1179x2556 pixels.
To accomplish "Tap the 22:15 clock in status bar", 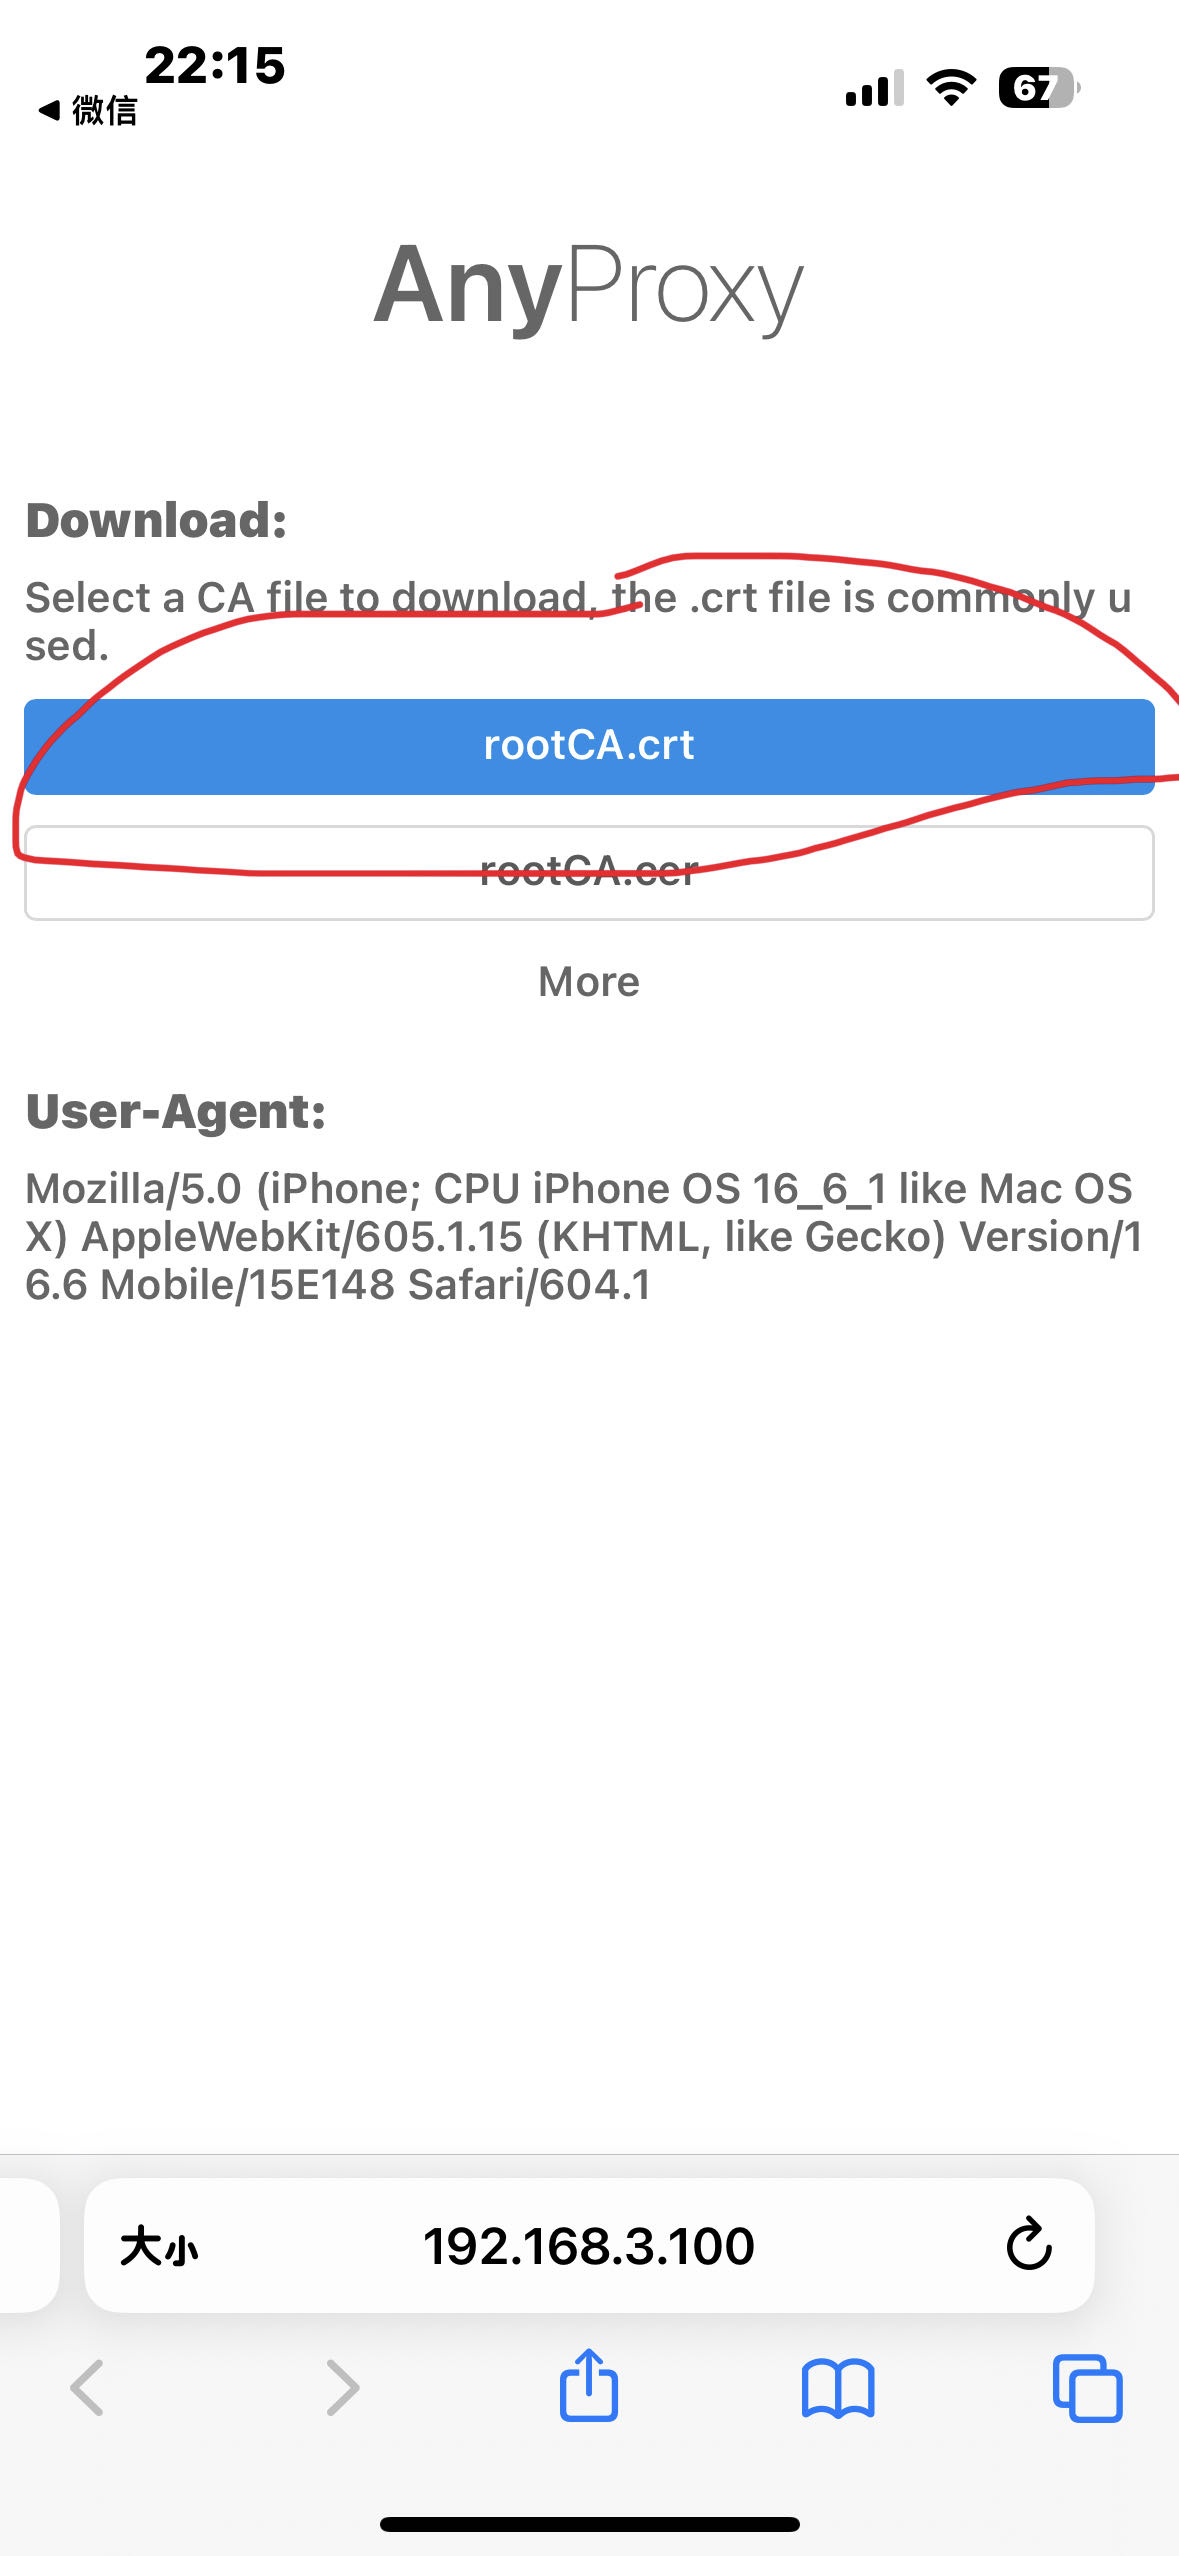I will click(x=215, y=66).
